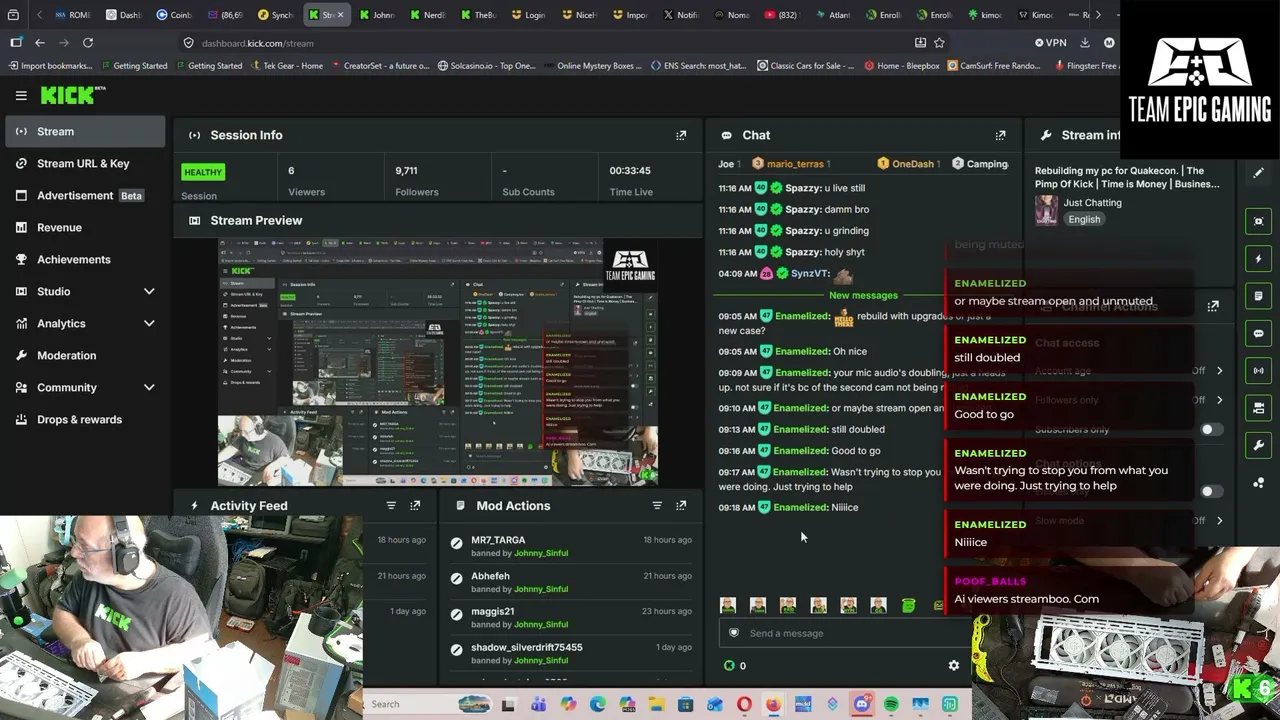The image size is (1280, 720).
Task: Open the Activity Feed filter options
Action: coord(391,506)
